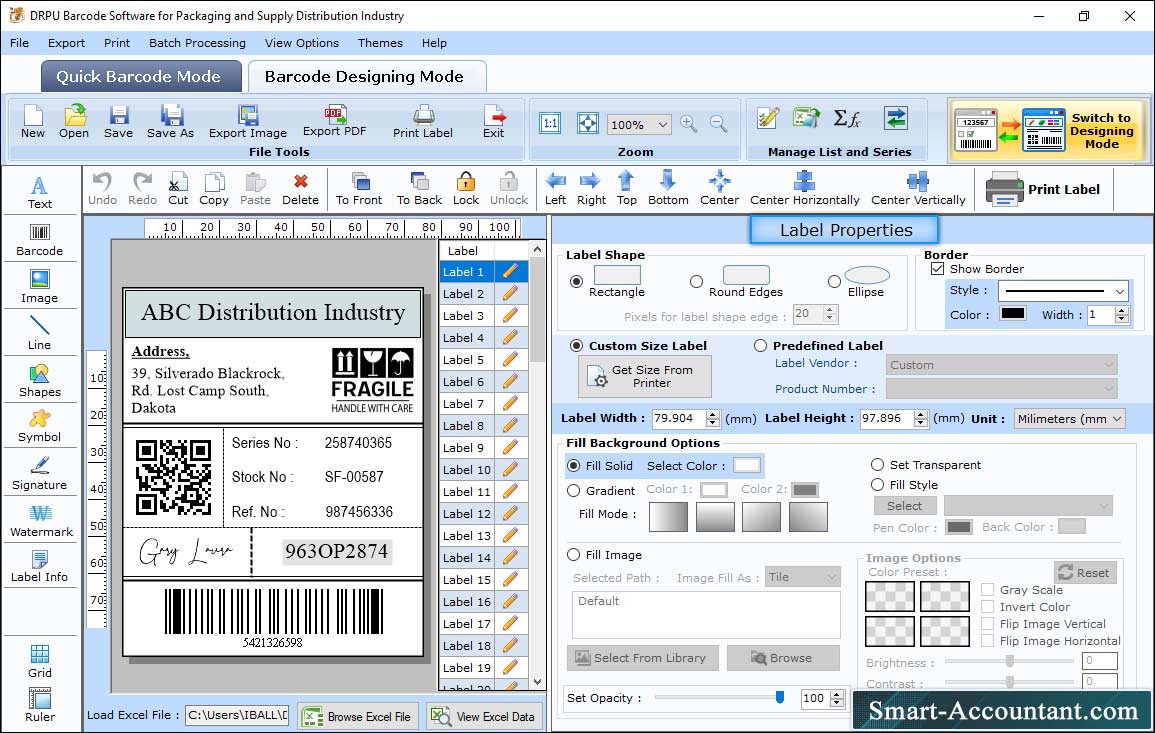
Task: Click the zoom in magnifier
Action: 689,124
